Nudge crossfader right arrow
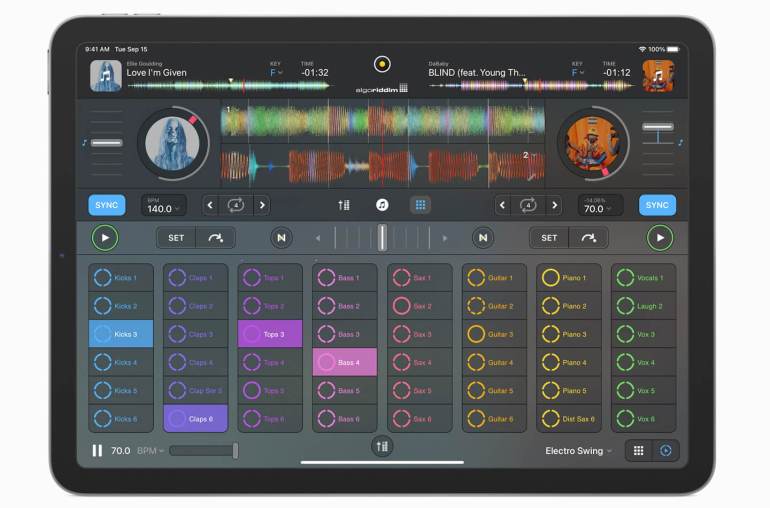 click(445, 238)
